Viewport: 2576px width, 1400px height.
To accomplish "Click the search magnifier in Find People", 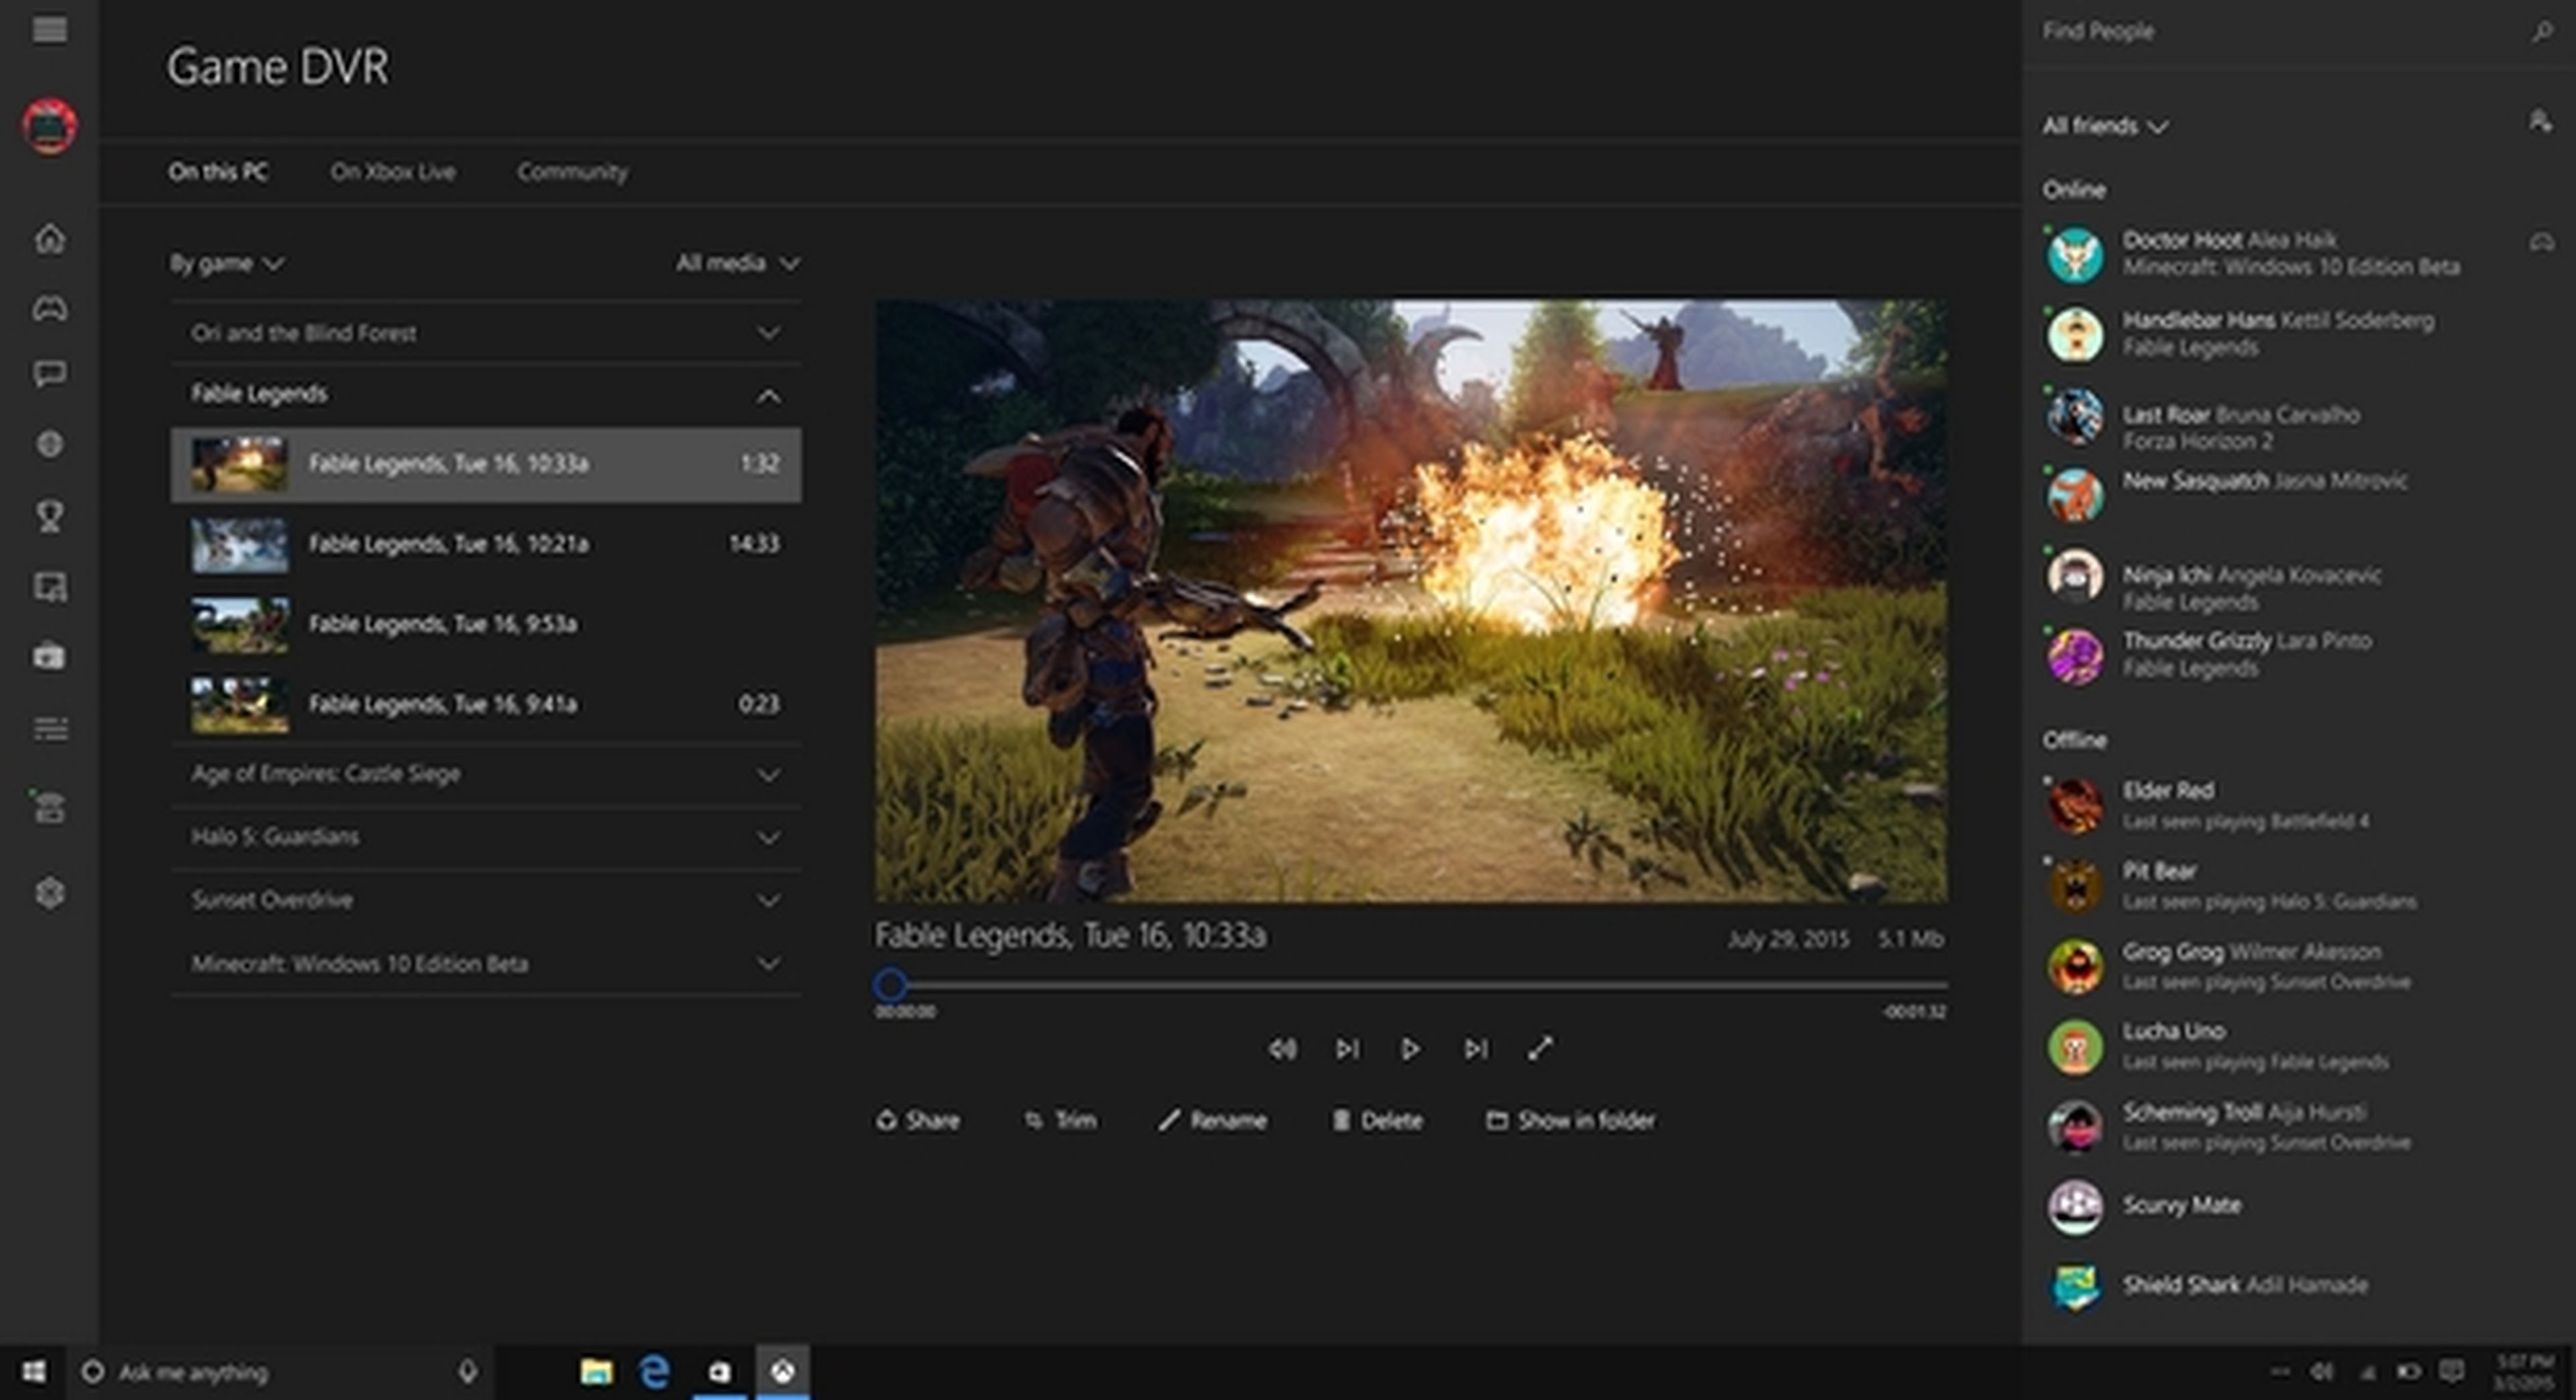I will 2542,32.
